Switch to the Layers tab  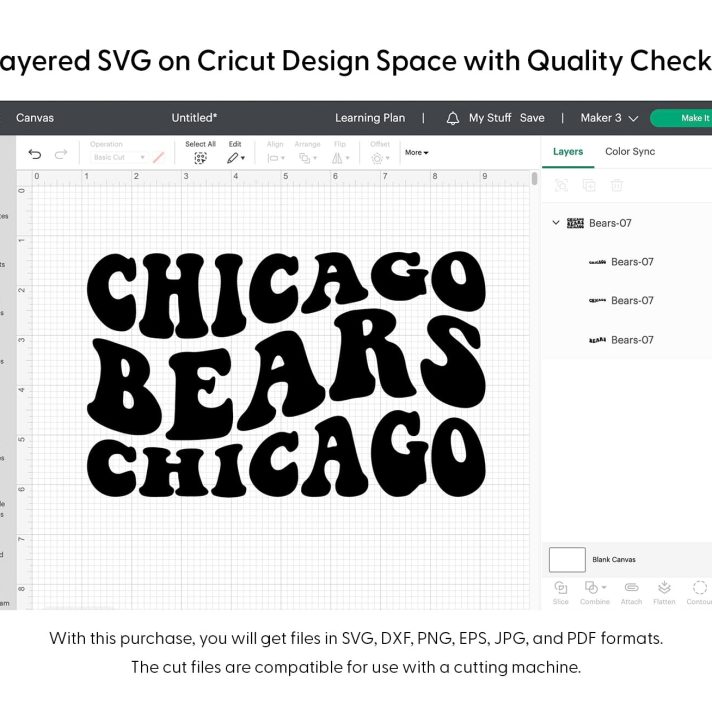(x=568, y=152)
